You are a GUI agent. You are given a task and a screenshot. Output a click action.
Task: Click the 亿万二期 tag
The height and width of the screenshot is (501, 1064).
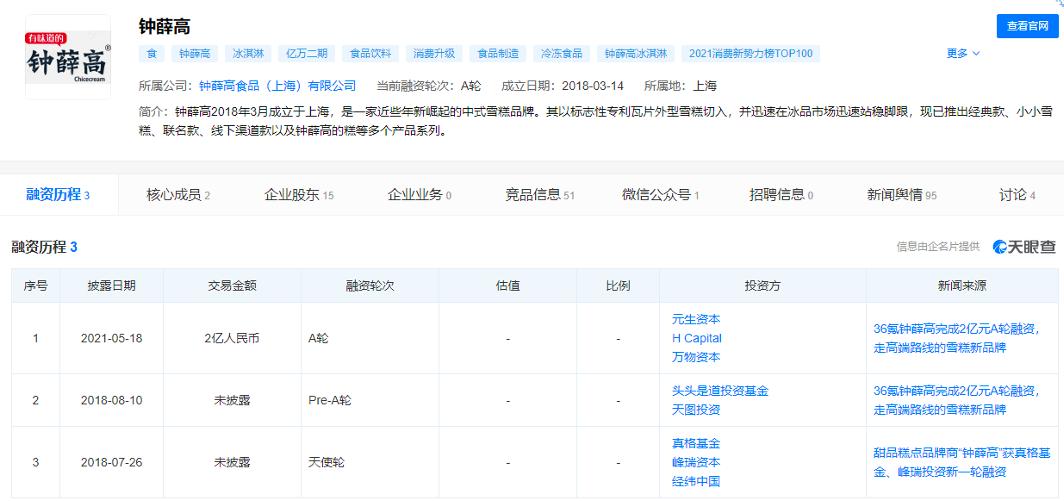click(307, 54)
